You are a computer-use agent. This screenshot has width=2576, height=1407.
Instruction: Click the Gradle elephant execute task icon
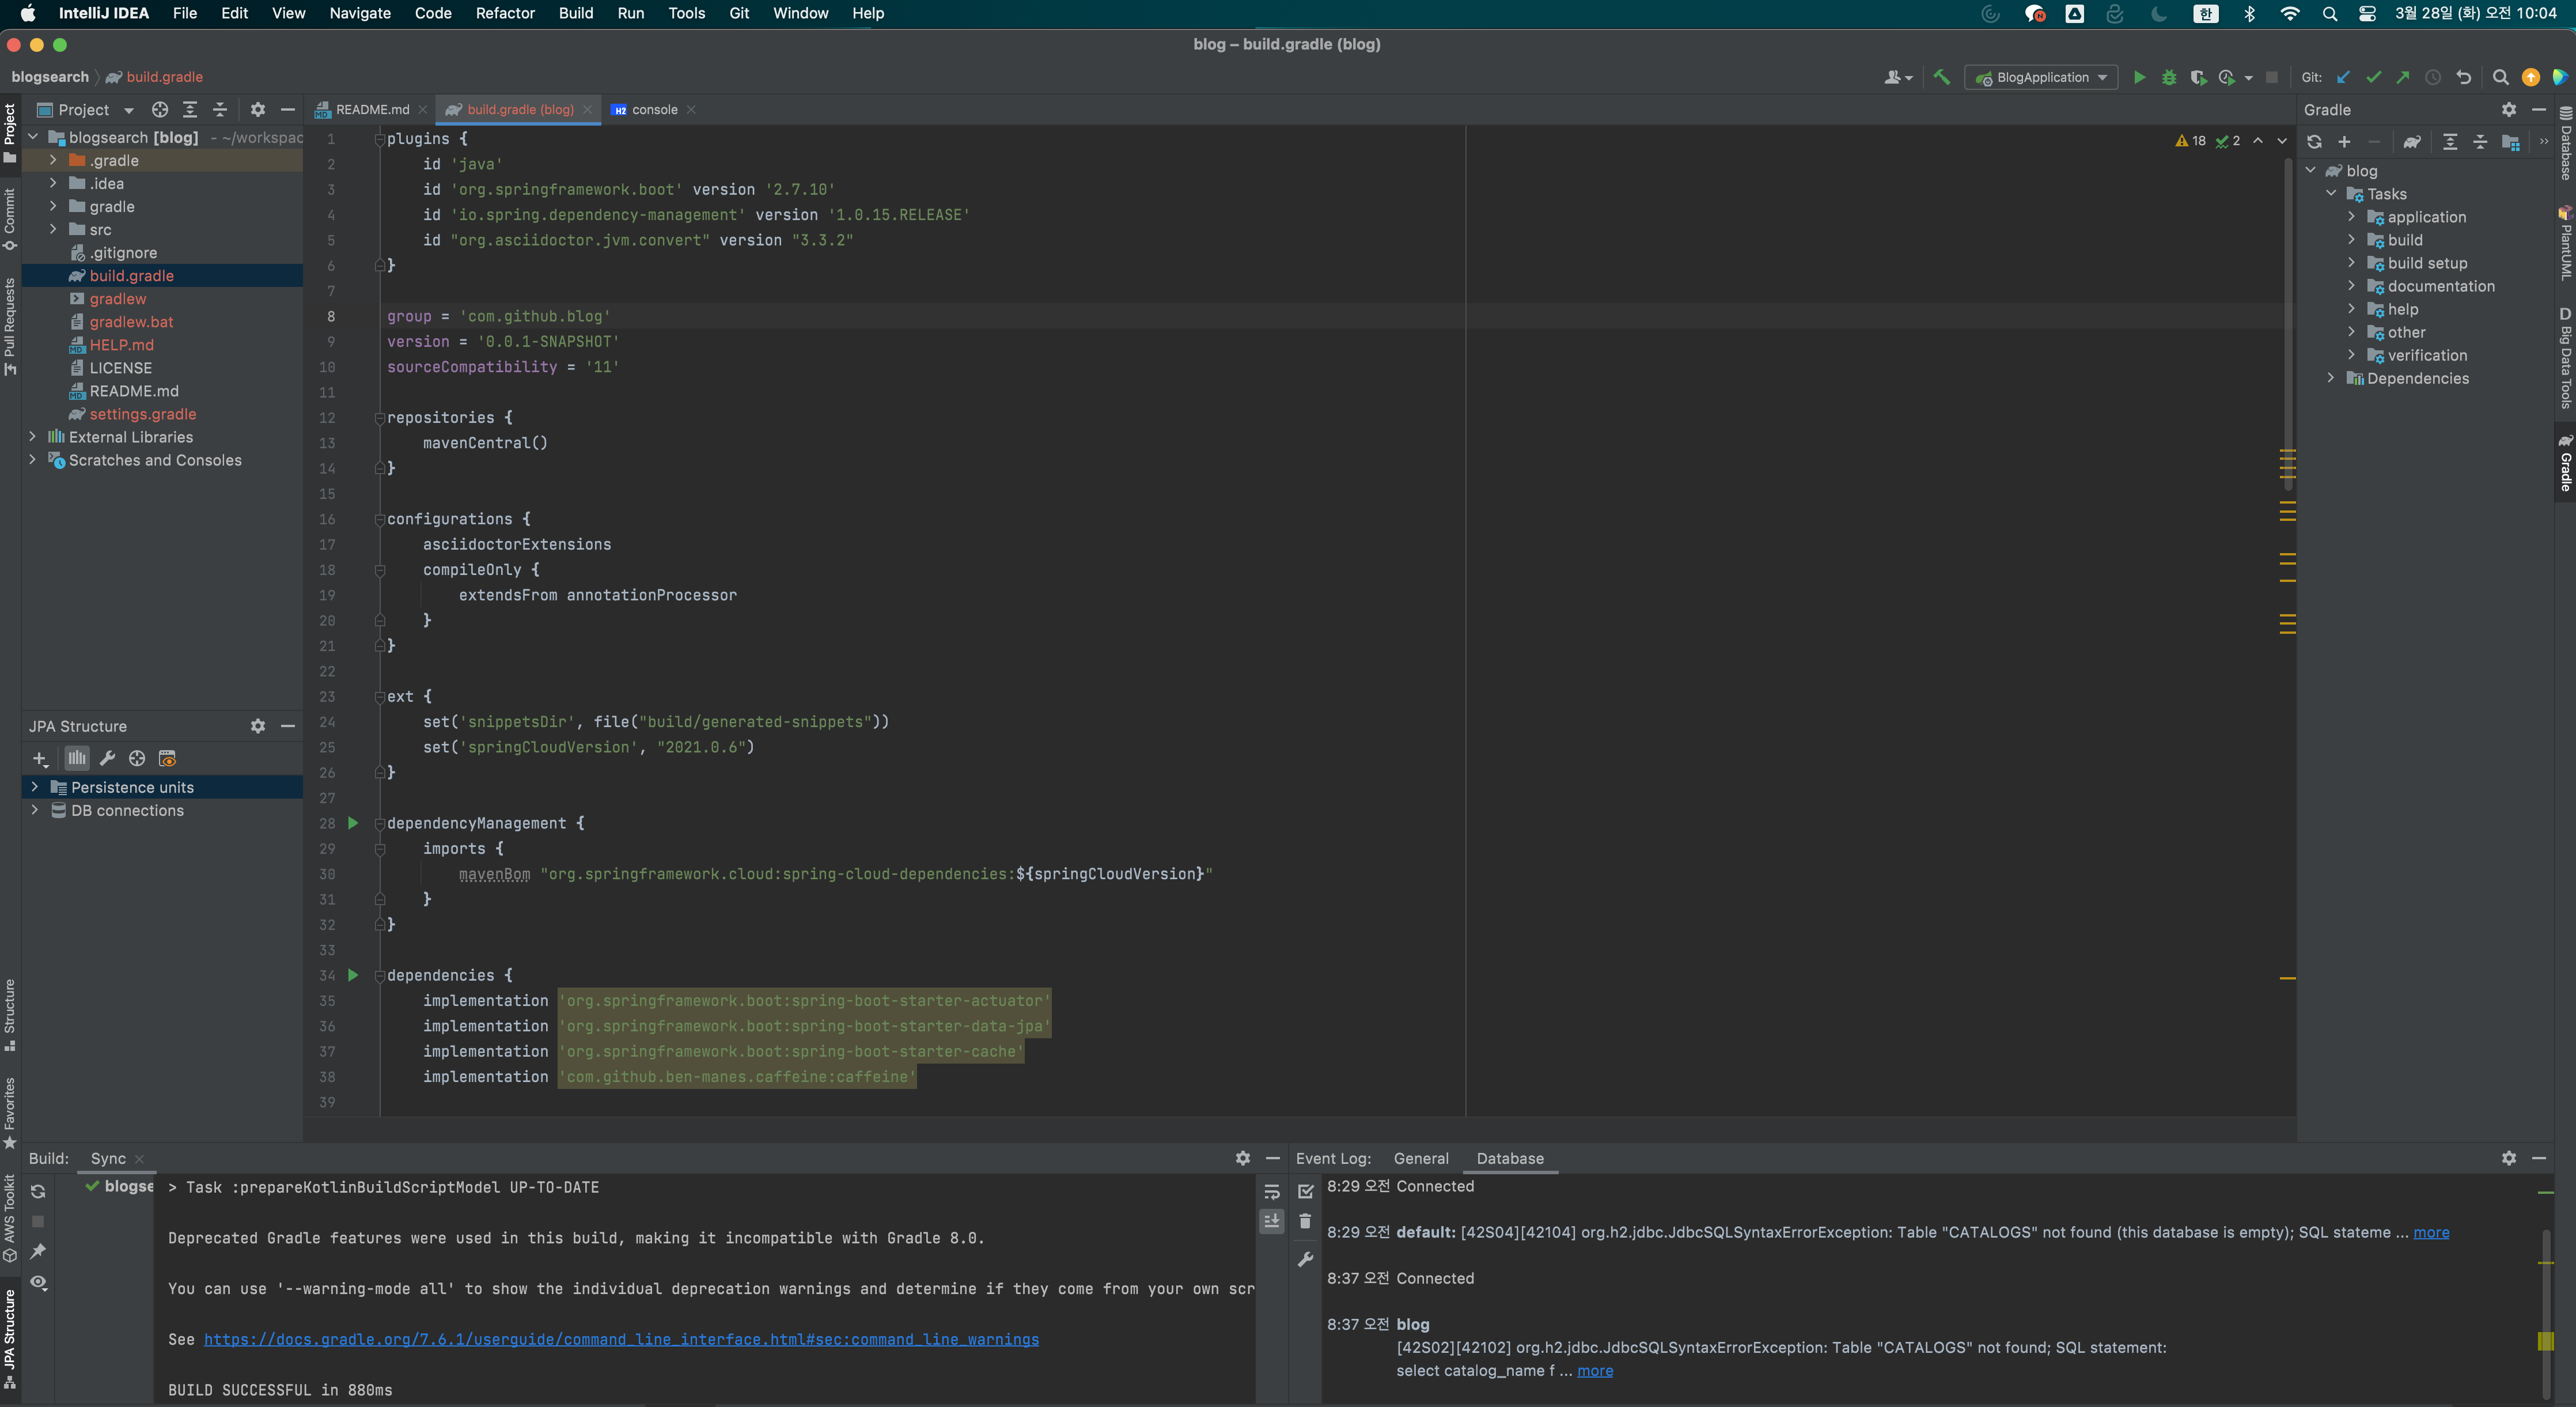(x=2412, y=142)
